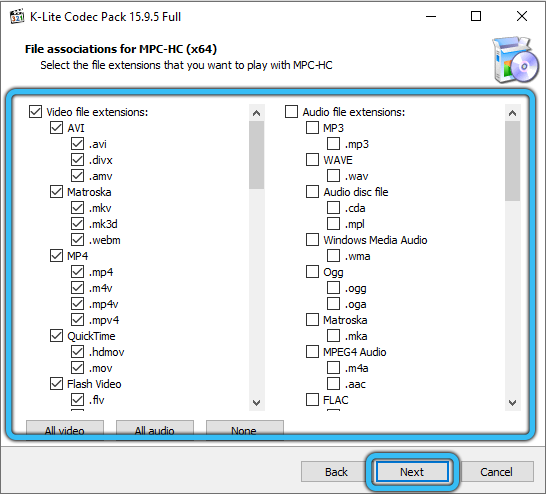Select the .wav extension checkbox
Image resolution: width=546 pixels, height=494 pixels.
click(x=333, y=176)
